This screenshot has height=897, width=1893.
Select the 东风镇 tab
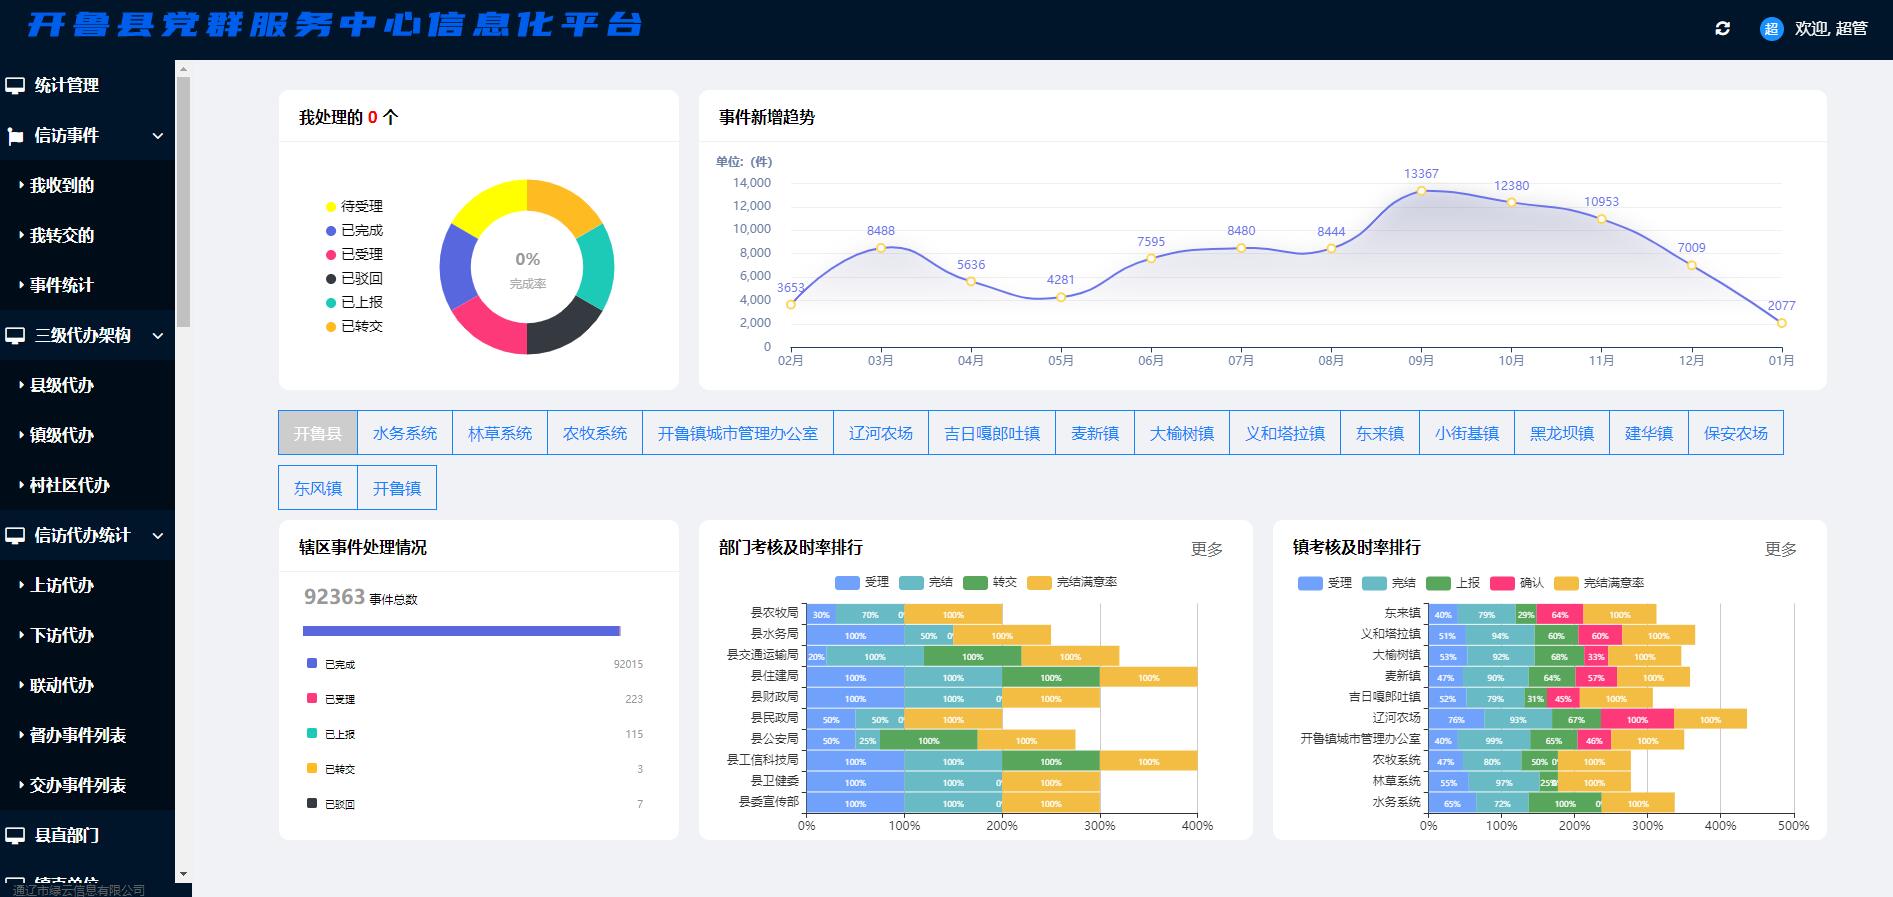coord(318,488)
